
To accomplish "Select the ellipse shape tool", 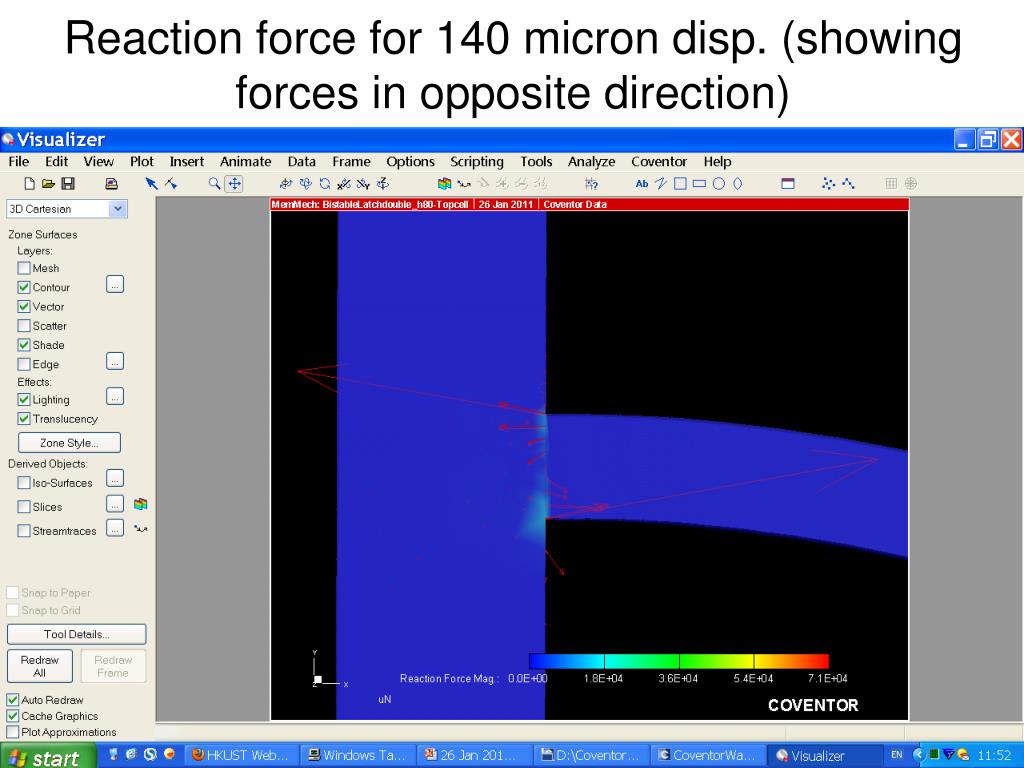I will [738, 184].
